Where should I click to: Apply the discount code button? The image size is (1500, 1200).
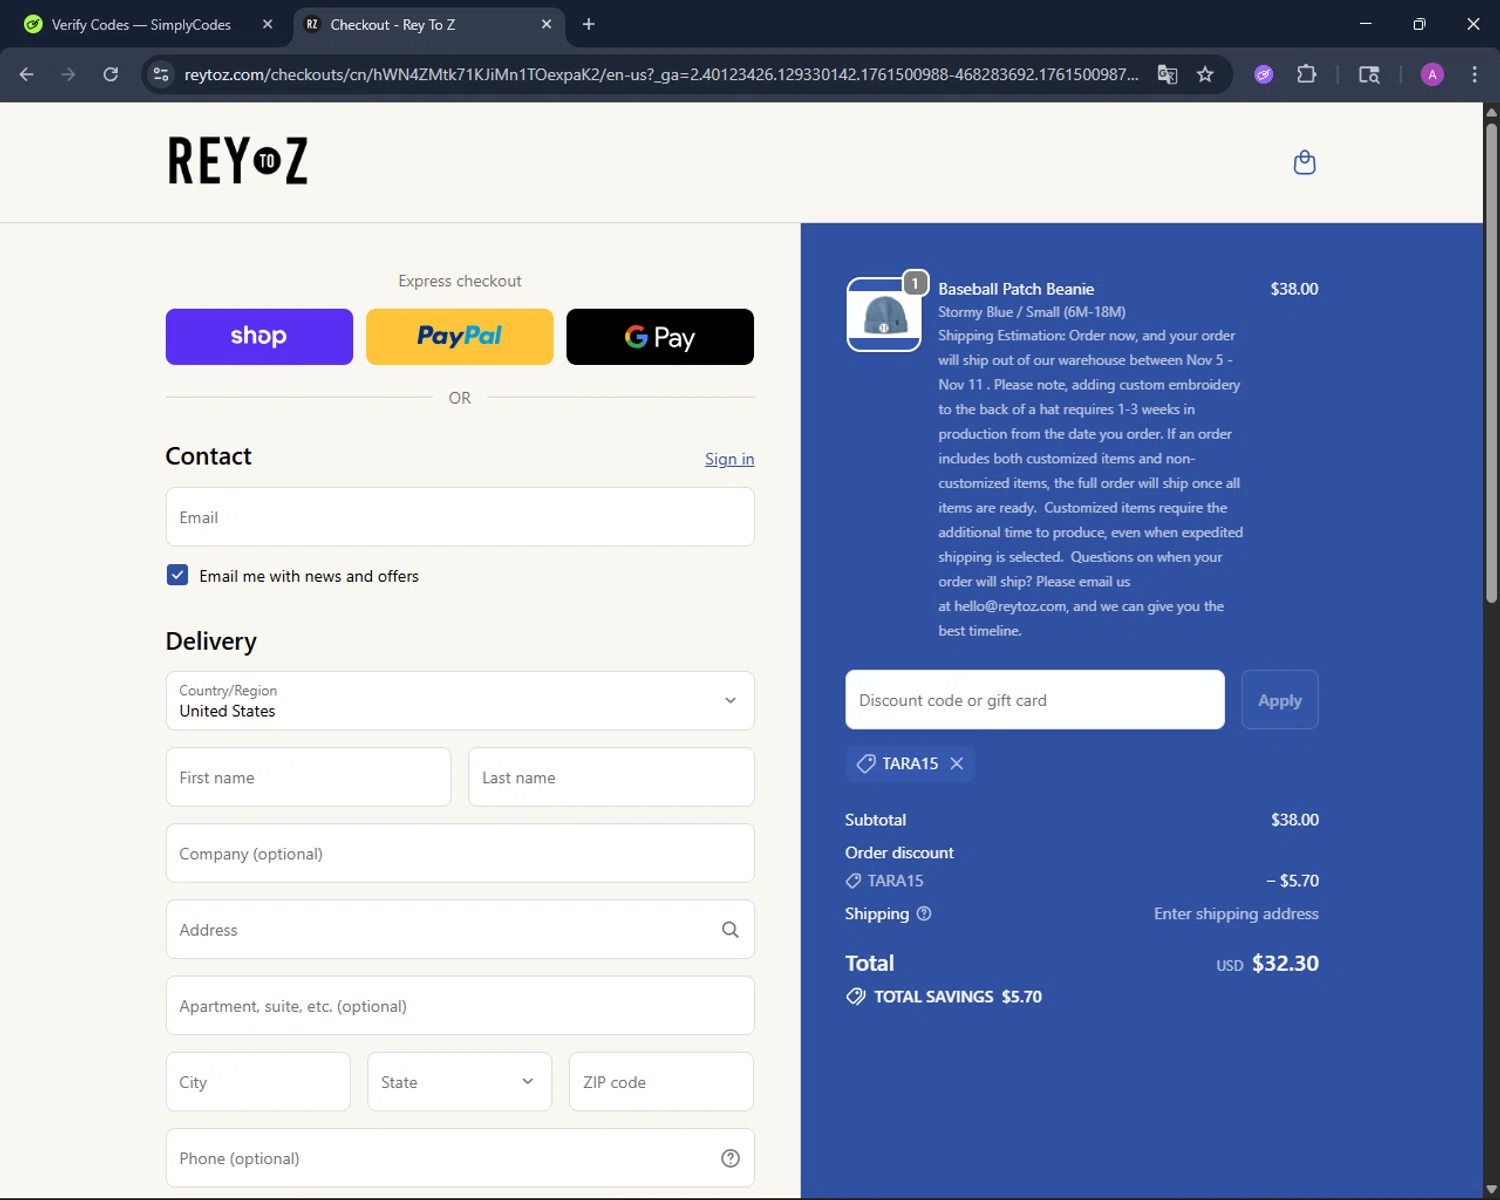tap(1280, 700)
